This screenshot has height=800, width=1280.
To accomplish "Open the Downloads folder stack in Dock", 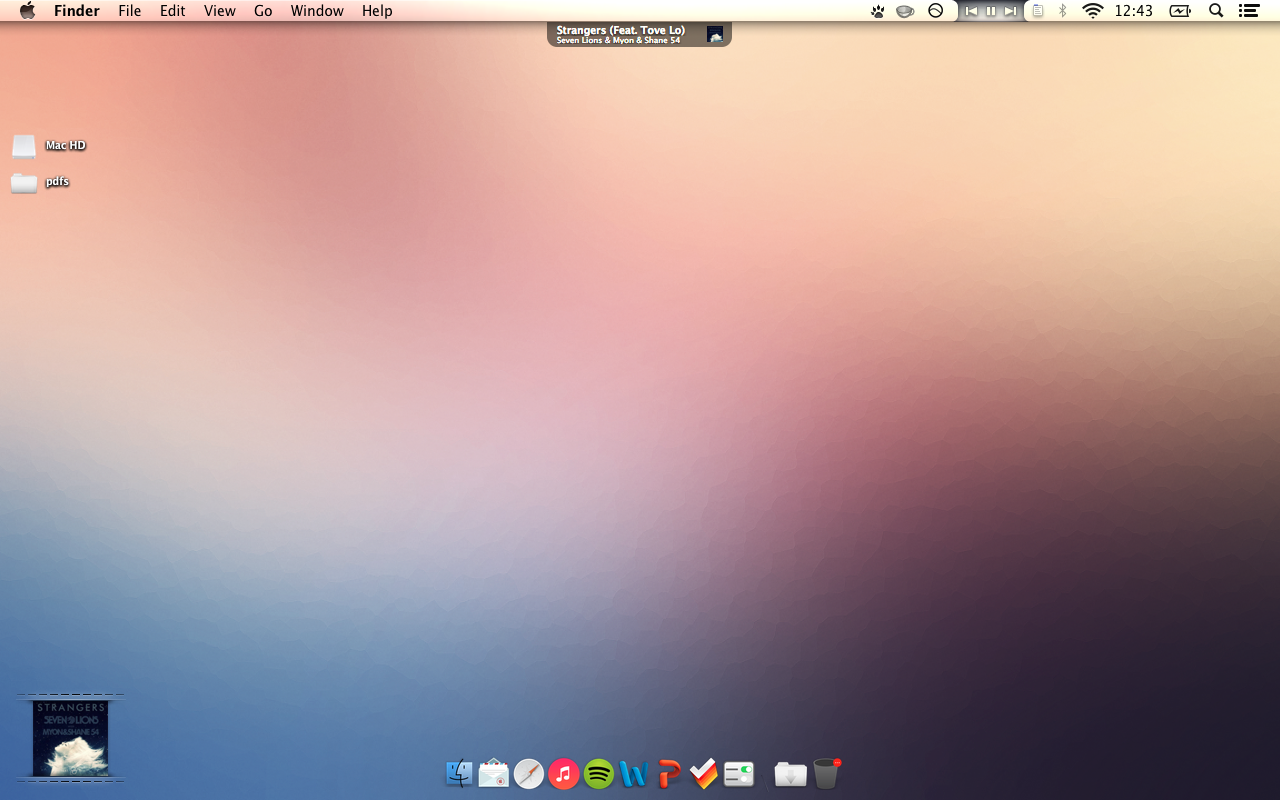I will pyautogui.click(x=790, y=774).
